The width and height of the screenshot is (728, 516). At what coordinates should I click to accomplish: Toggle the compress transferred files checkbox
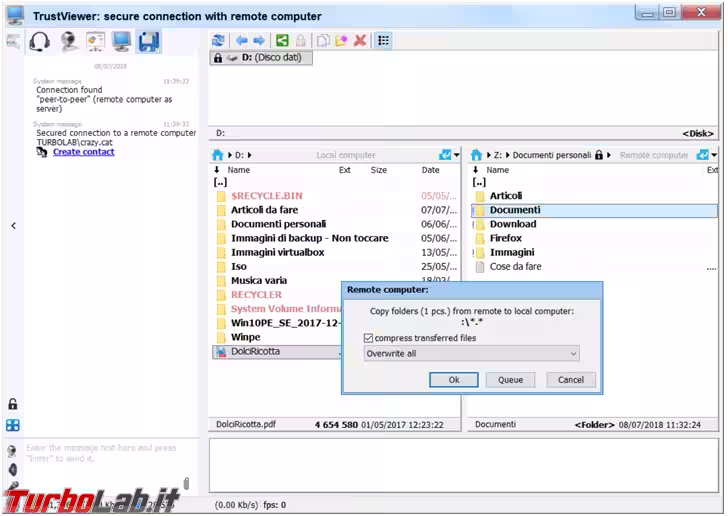point(369,338)
